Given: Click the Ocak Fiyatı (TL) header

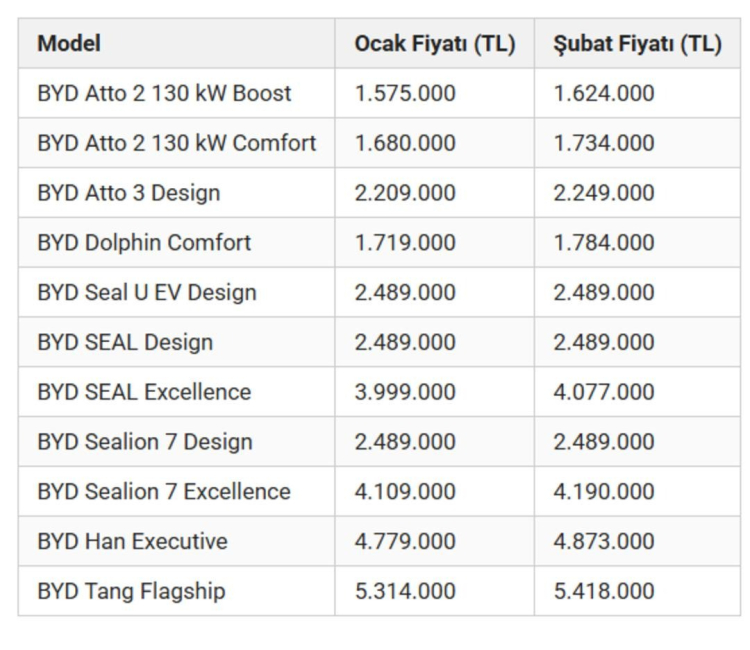Looking at the screenshot, I should click(x=434, y=44).
